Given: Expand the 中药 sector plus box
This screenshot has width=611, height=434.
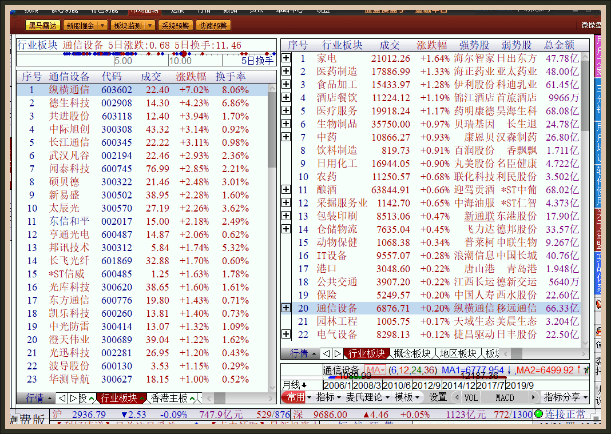Looking at the screenshot, I should pos(286,137).
